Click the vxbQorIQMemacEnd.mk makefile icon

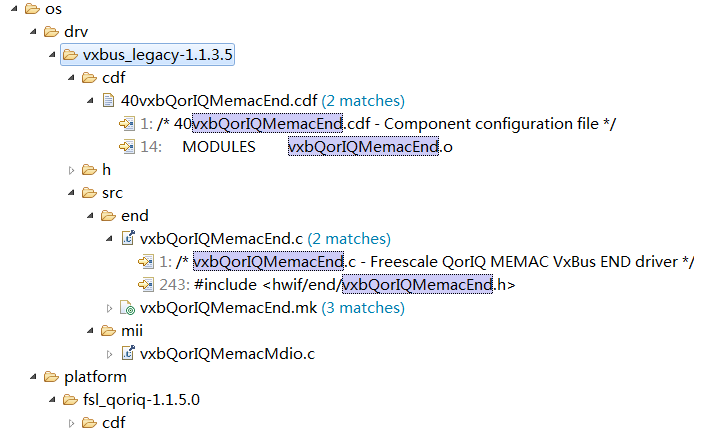[x=127, y=307]
